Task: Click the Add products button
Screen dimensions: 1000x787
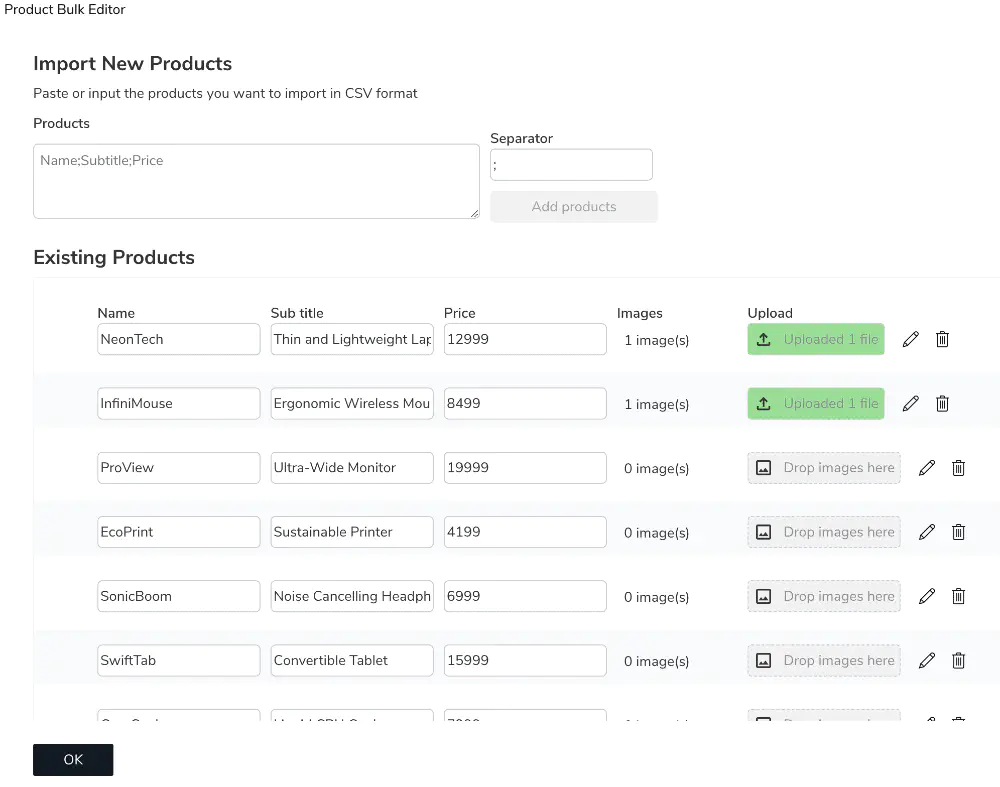Action: (x=573, y=206)
